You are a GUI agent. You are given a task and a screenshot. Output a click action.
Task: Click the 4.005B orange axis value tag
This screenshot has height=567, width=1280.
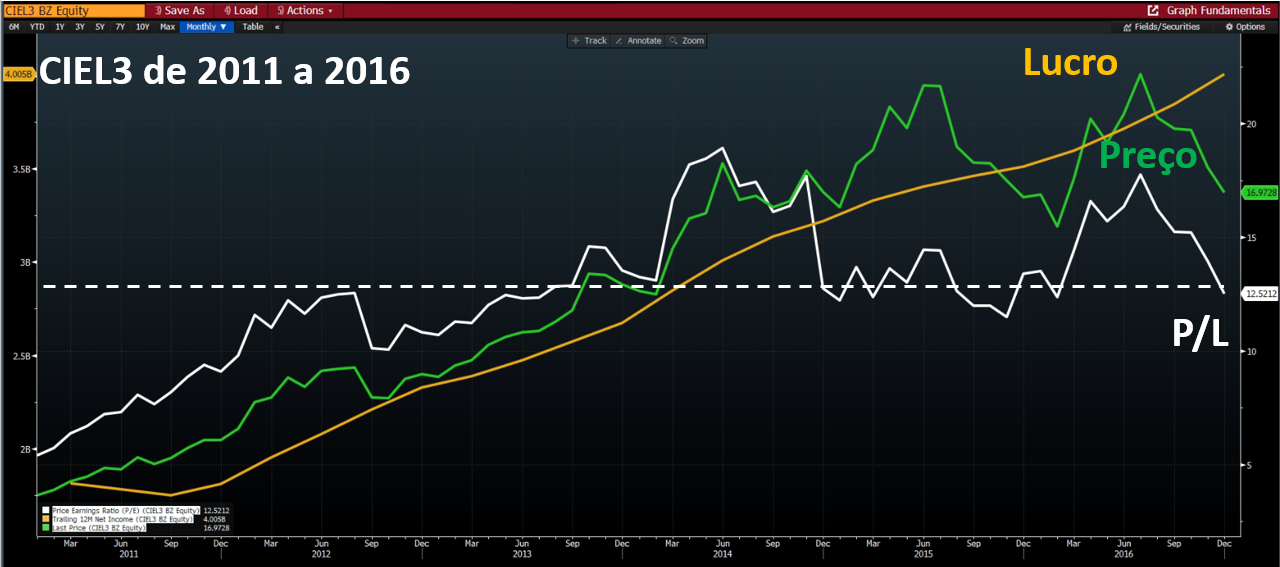19,75
